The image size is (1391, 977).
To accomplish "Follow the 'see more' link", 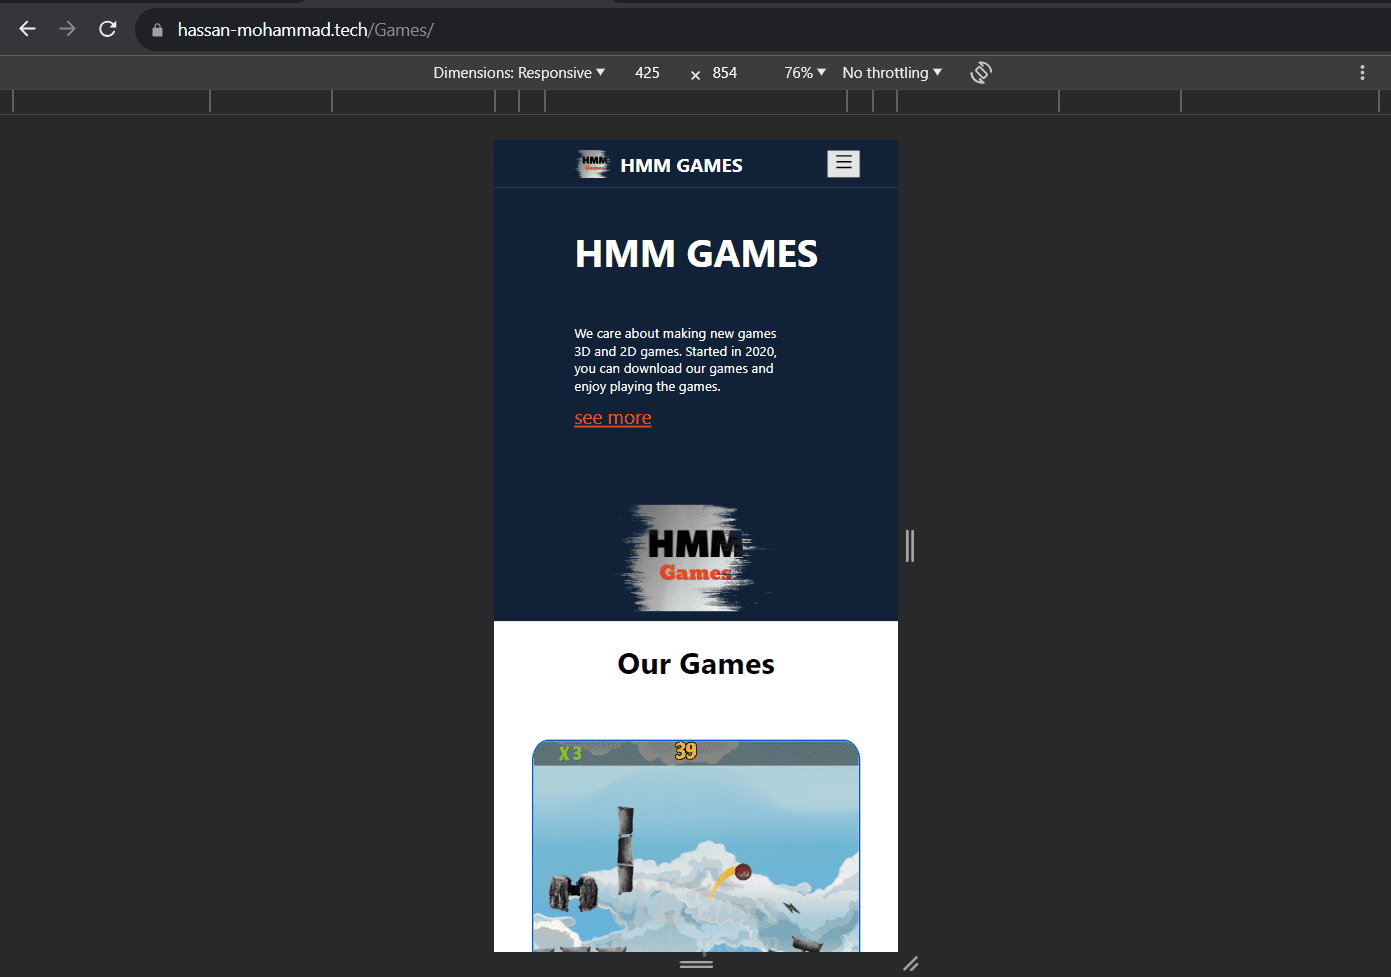I will [x=613, y=418].
